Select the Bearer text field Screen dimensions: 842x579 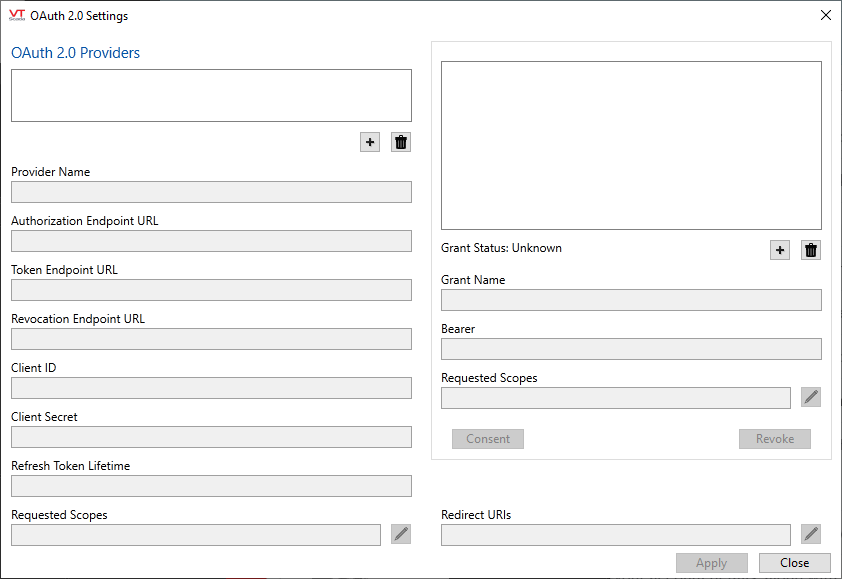[x=631, y=349]
